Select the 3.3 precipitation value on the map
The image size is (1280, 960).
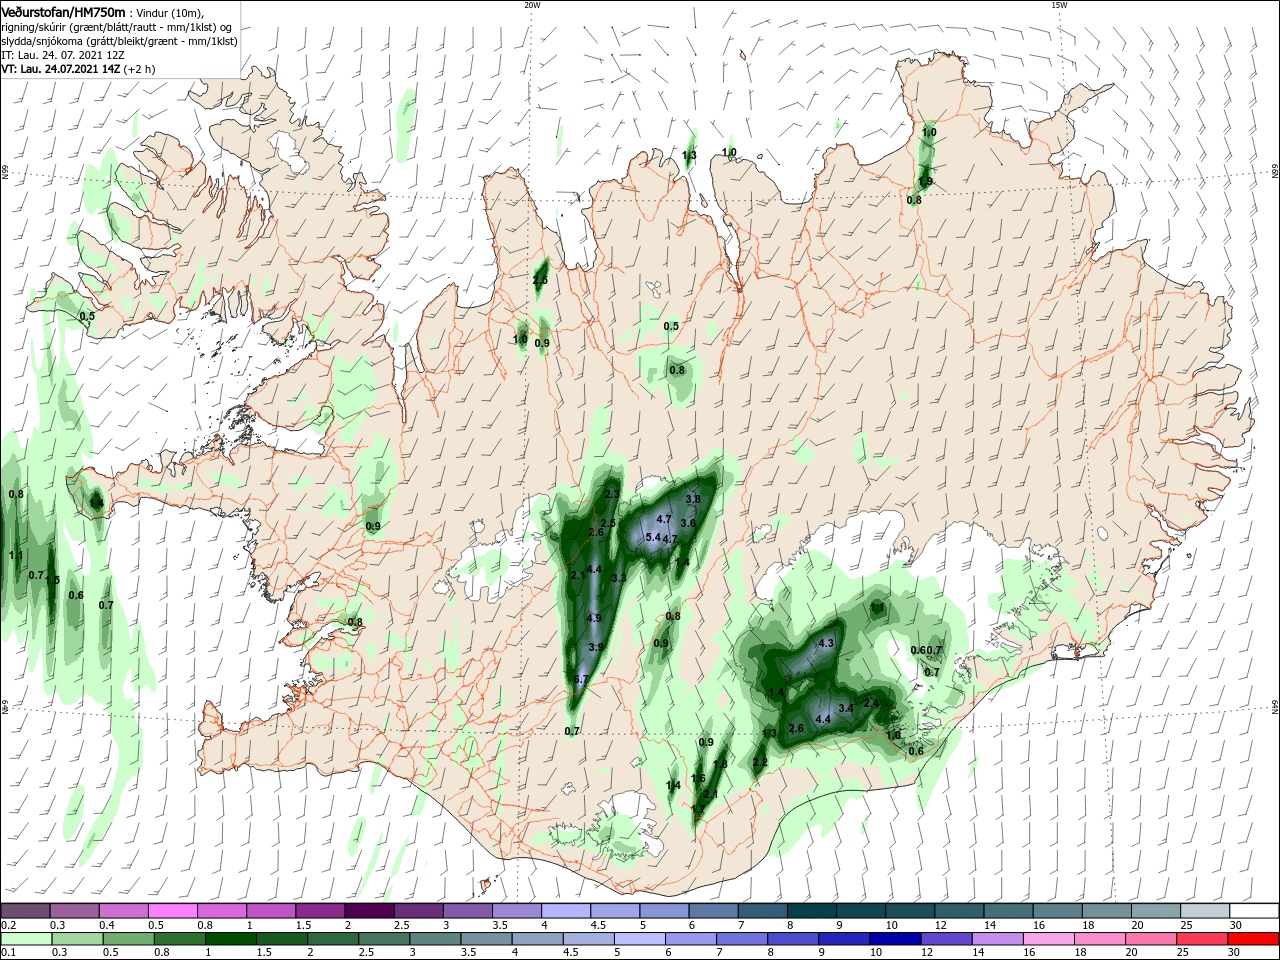pos(618,579)
